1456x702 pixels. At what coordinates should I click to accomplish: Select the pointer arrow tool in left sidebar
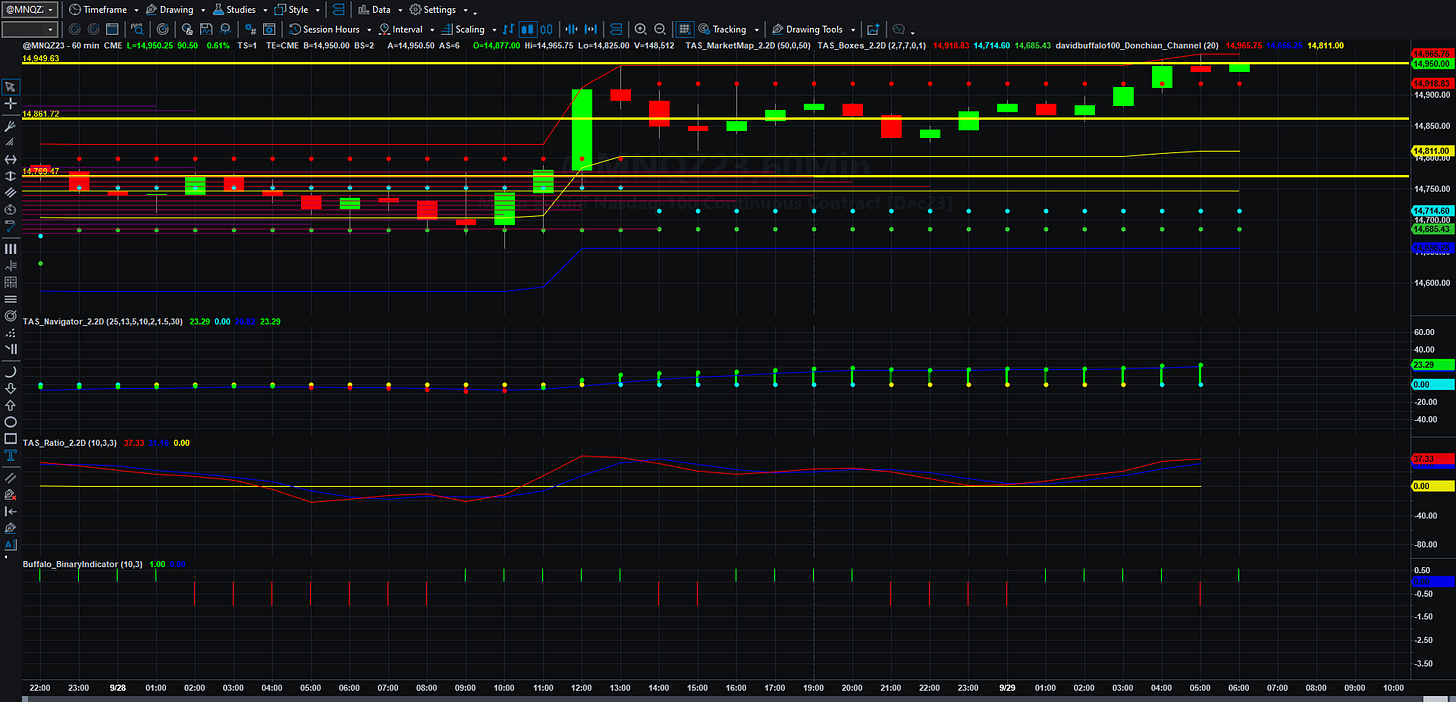(x=10, y=88)
